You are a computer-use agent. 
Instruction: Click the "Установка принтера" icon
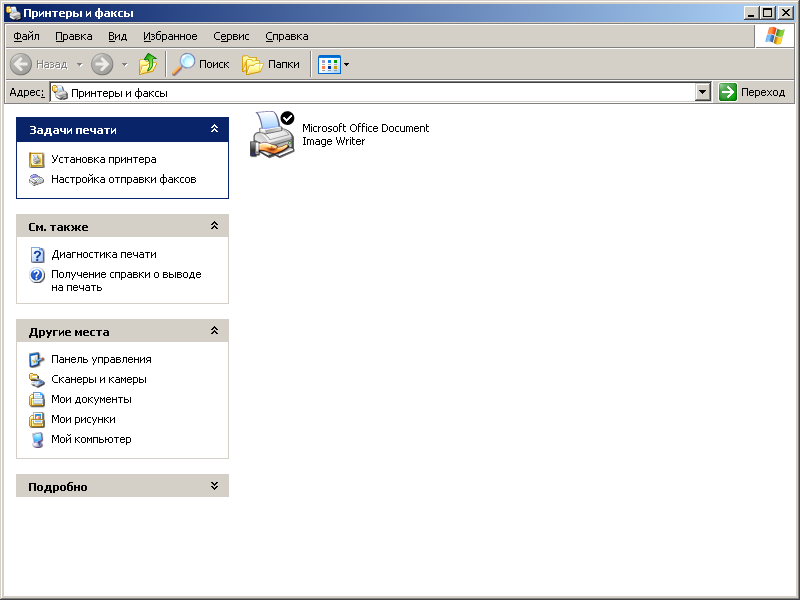(x=36, y=160)
